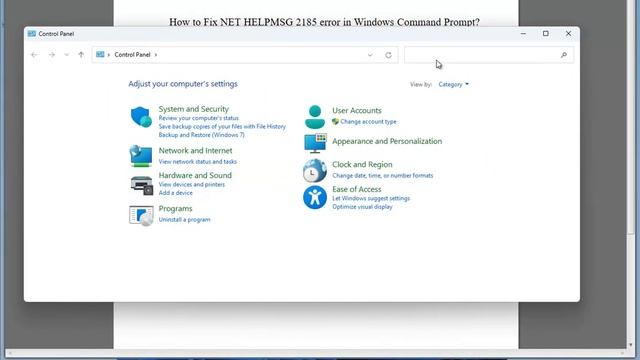Click Optimize visual display
Screen dimensions: 640x360
(362, 207)
